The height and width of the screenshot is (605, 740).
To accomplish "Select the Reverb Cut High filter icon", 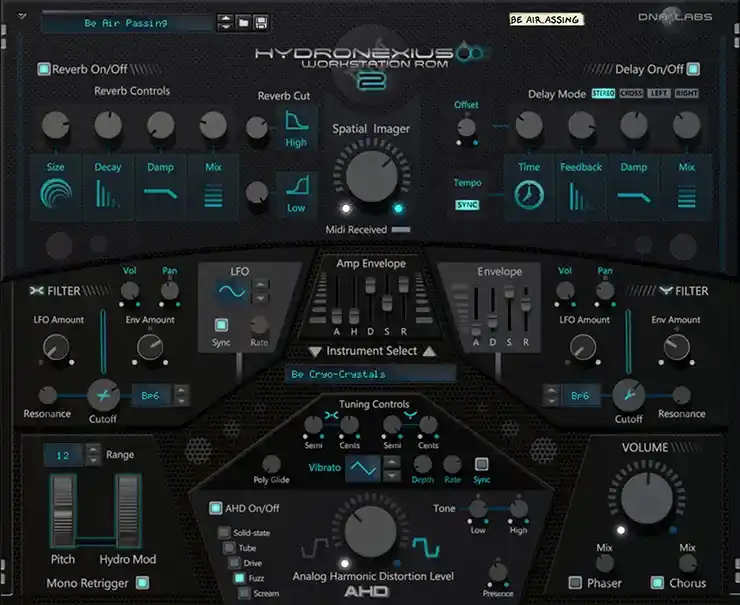I will click(x=296, y=120).
